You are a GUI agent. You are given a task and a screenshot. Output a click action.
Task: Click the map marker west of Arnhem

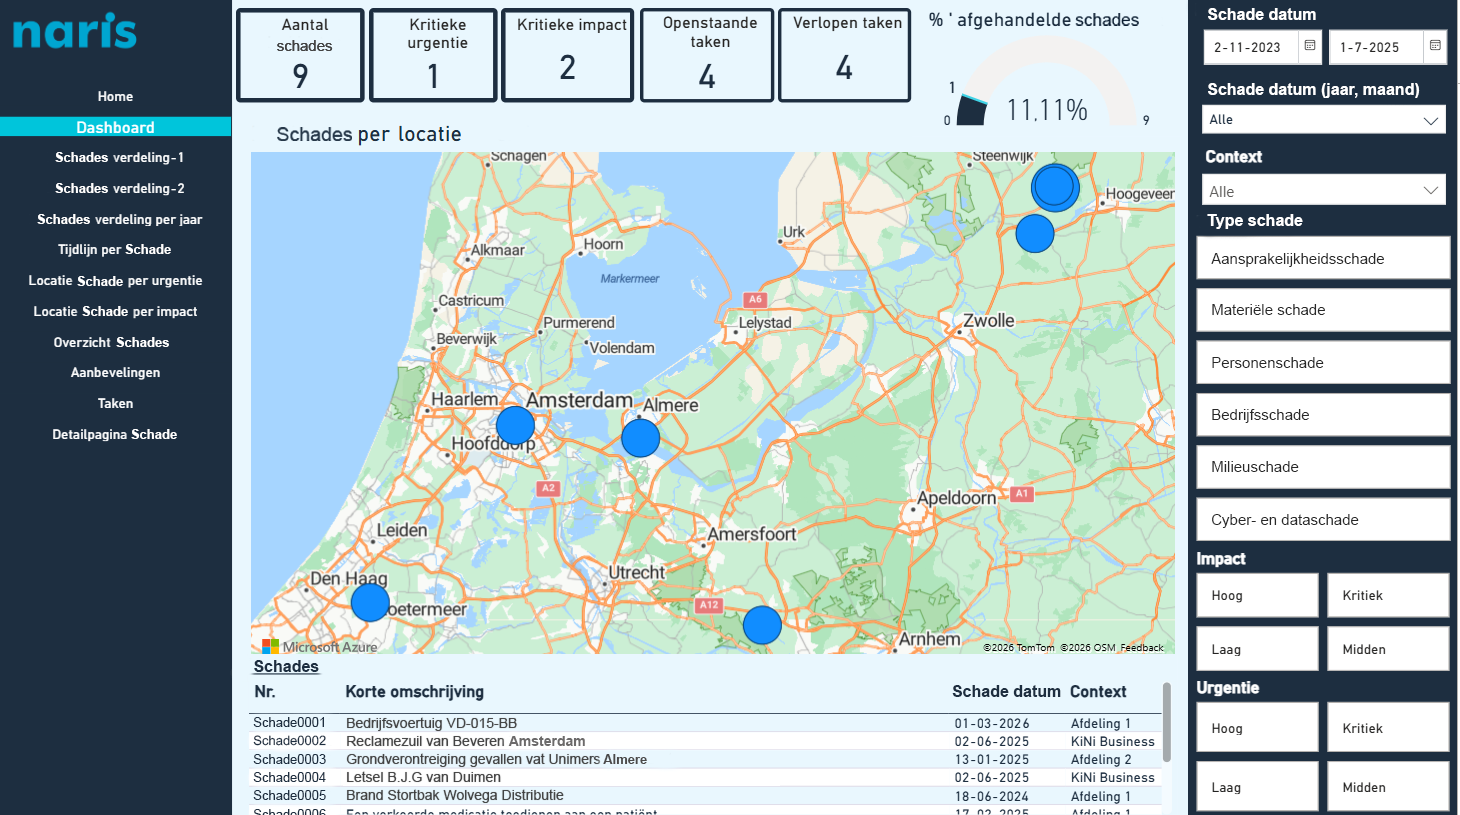(x=762, y=625)
